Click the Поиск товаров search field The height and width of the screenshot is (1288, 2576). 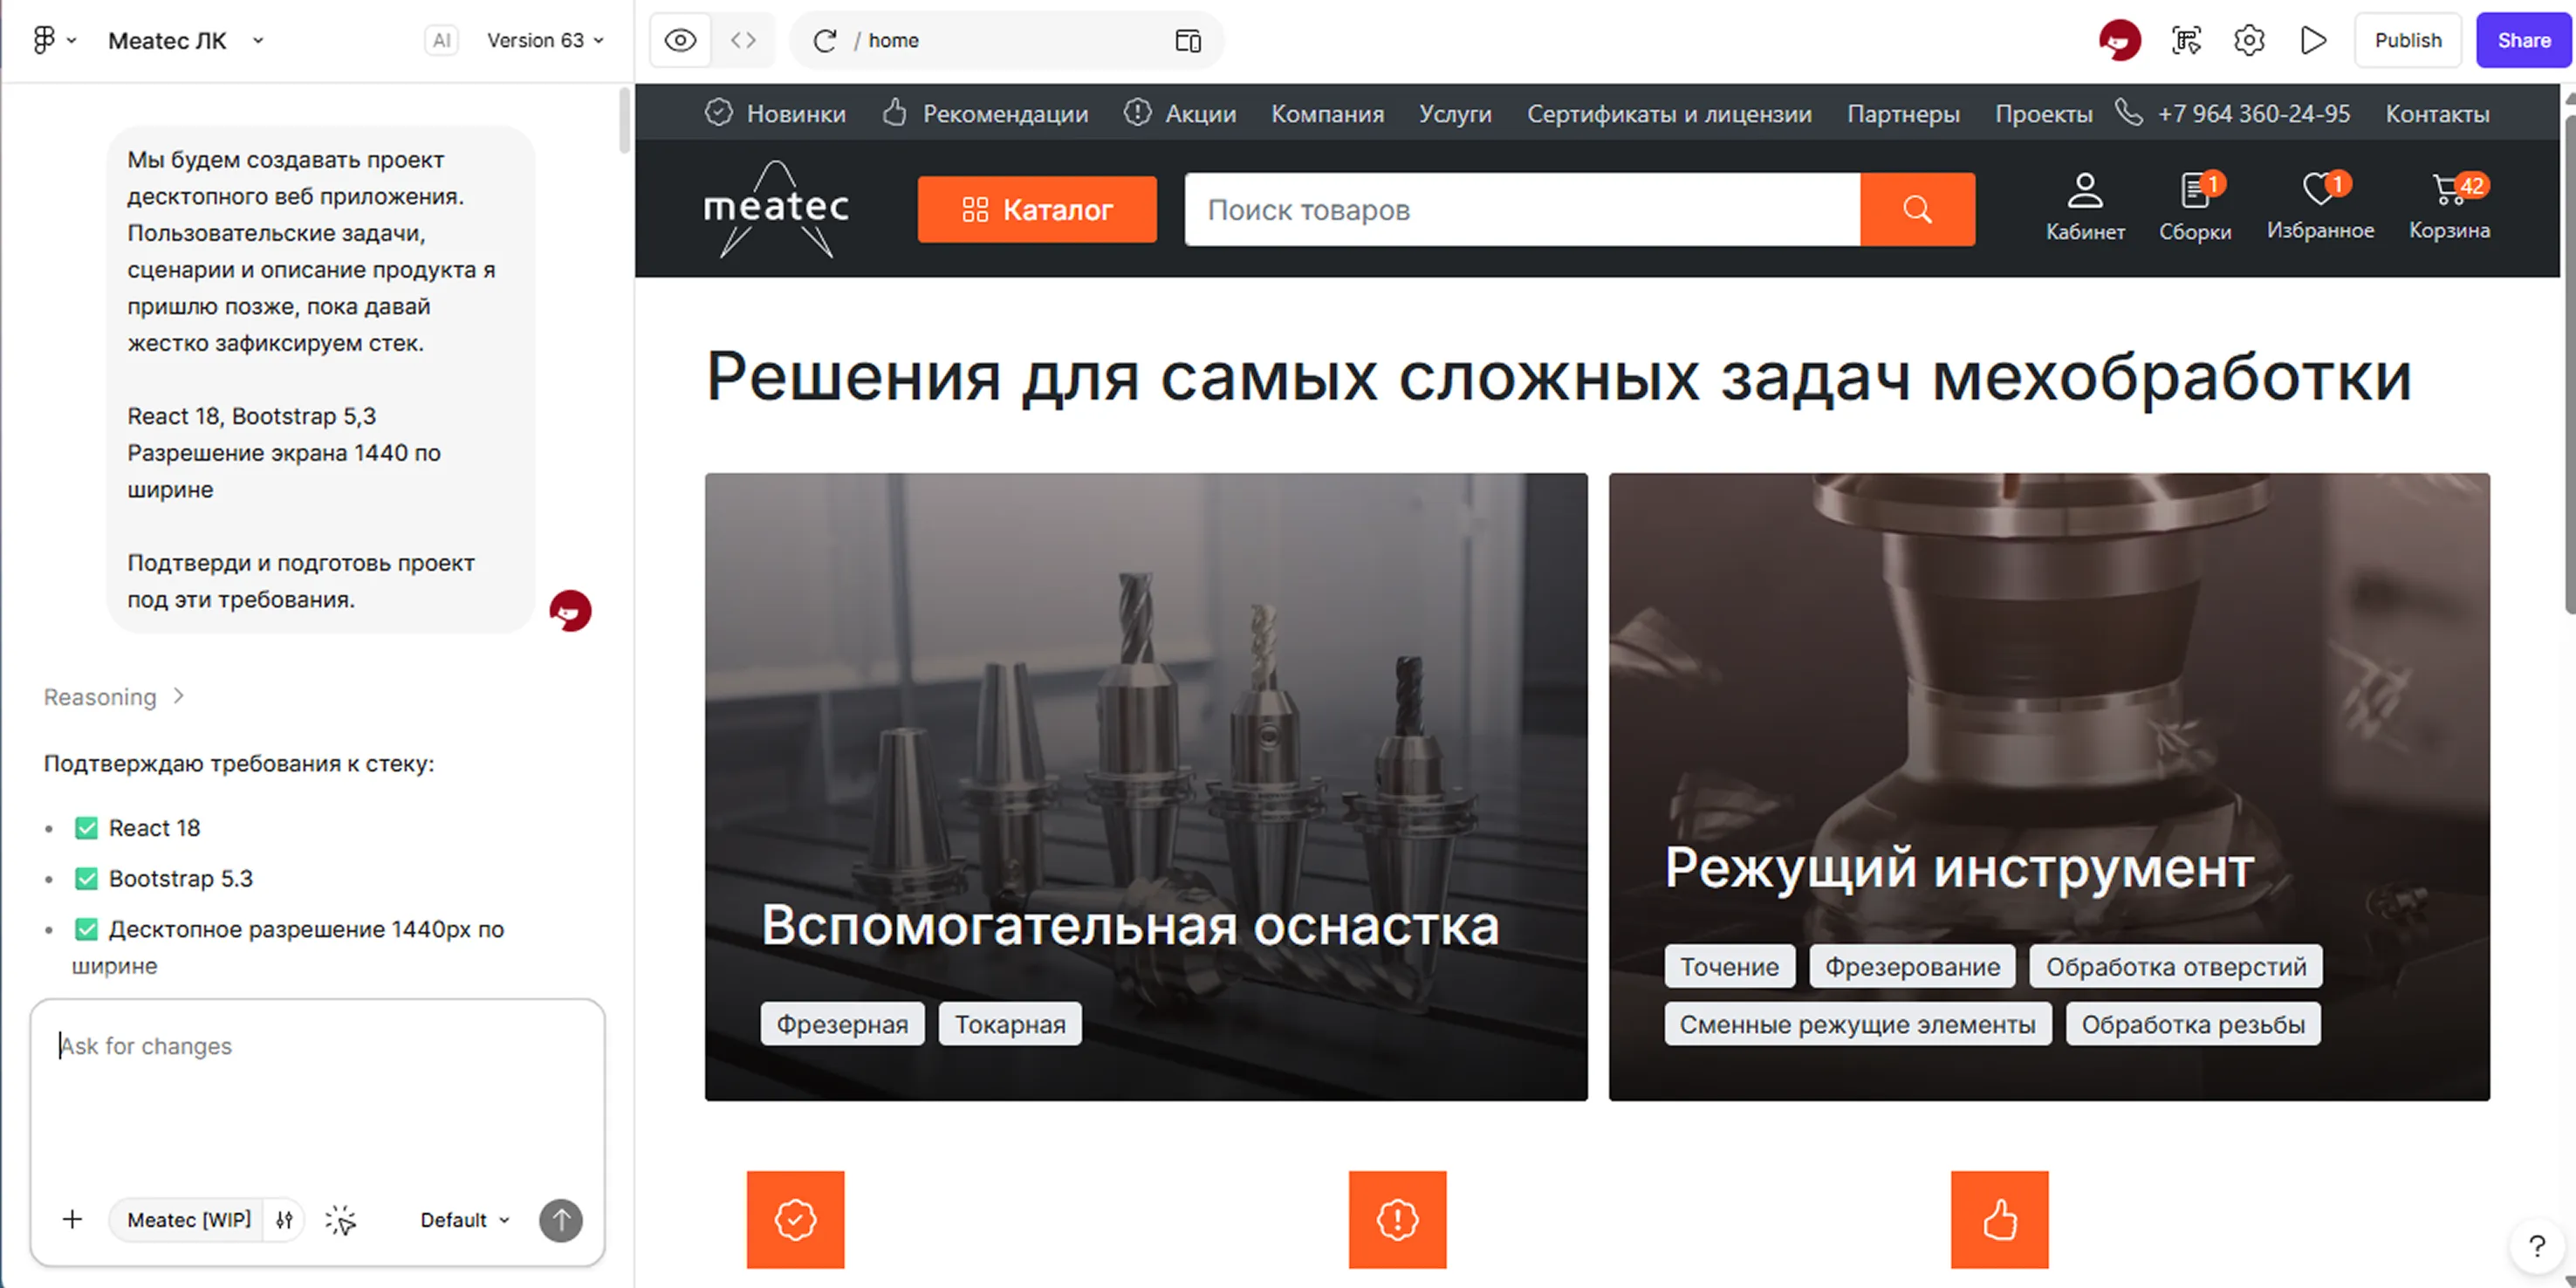[1500, 209]
